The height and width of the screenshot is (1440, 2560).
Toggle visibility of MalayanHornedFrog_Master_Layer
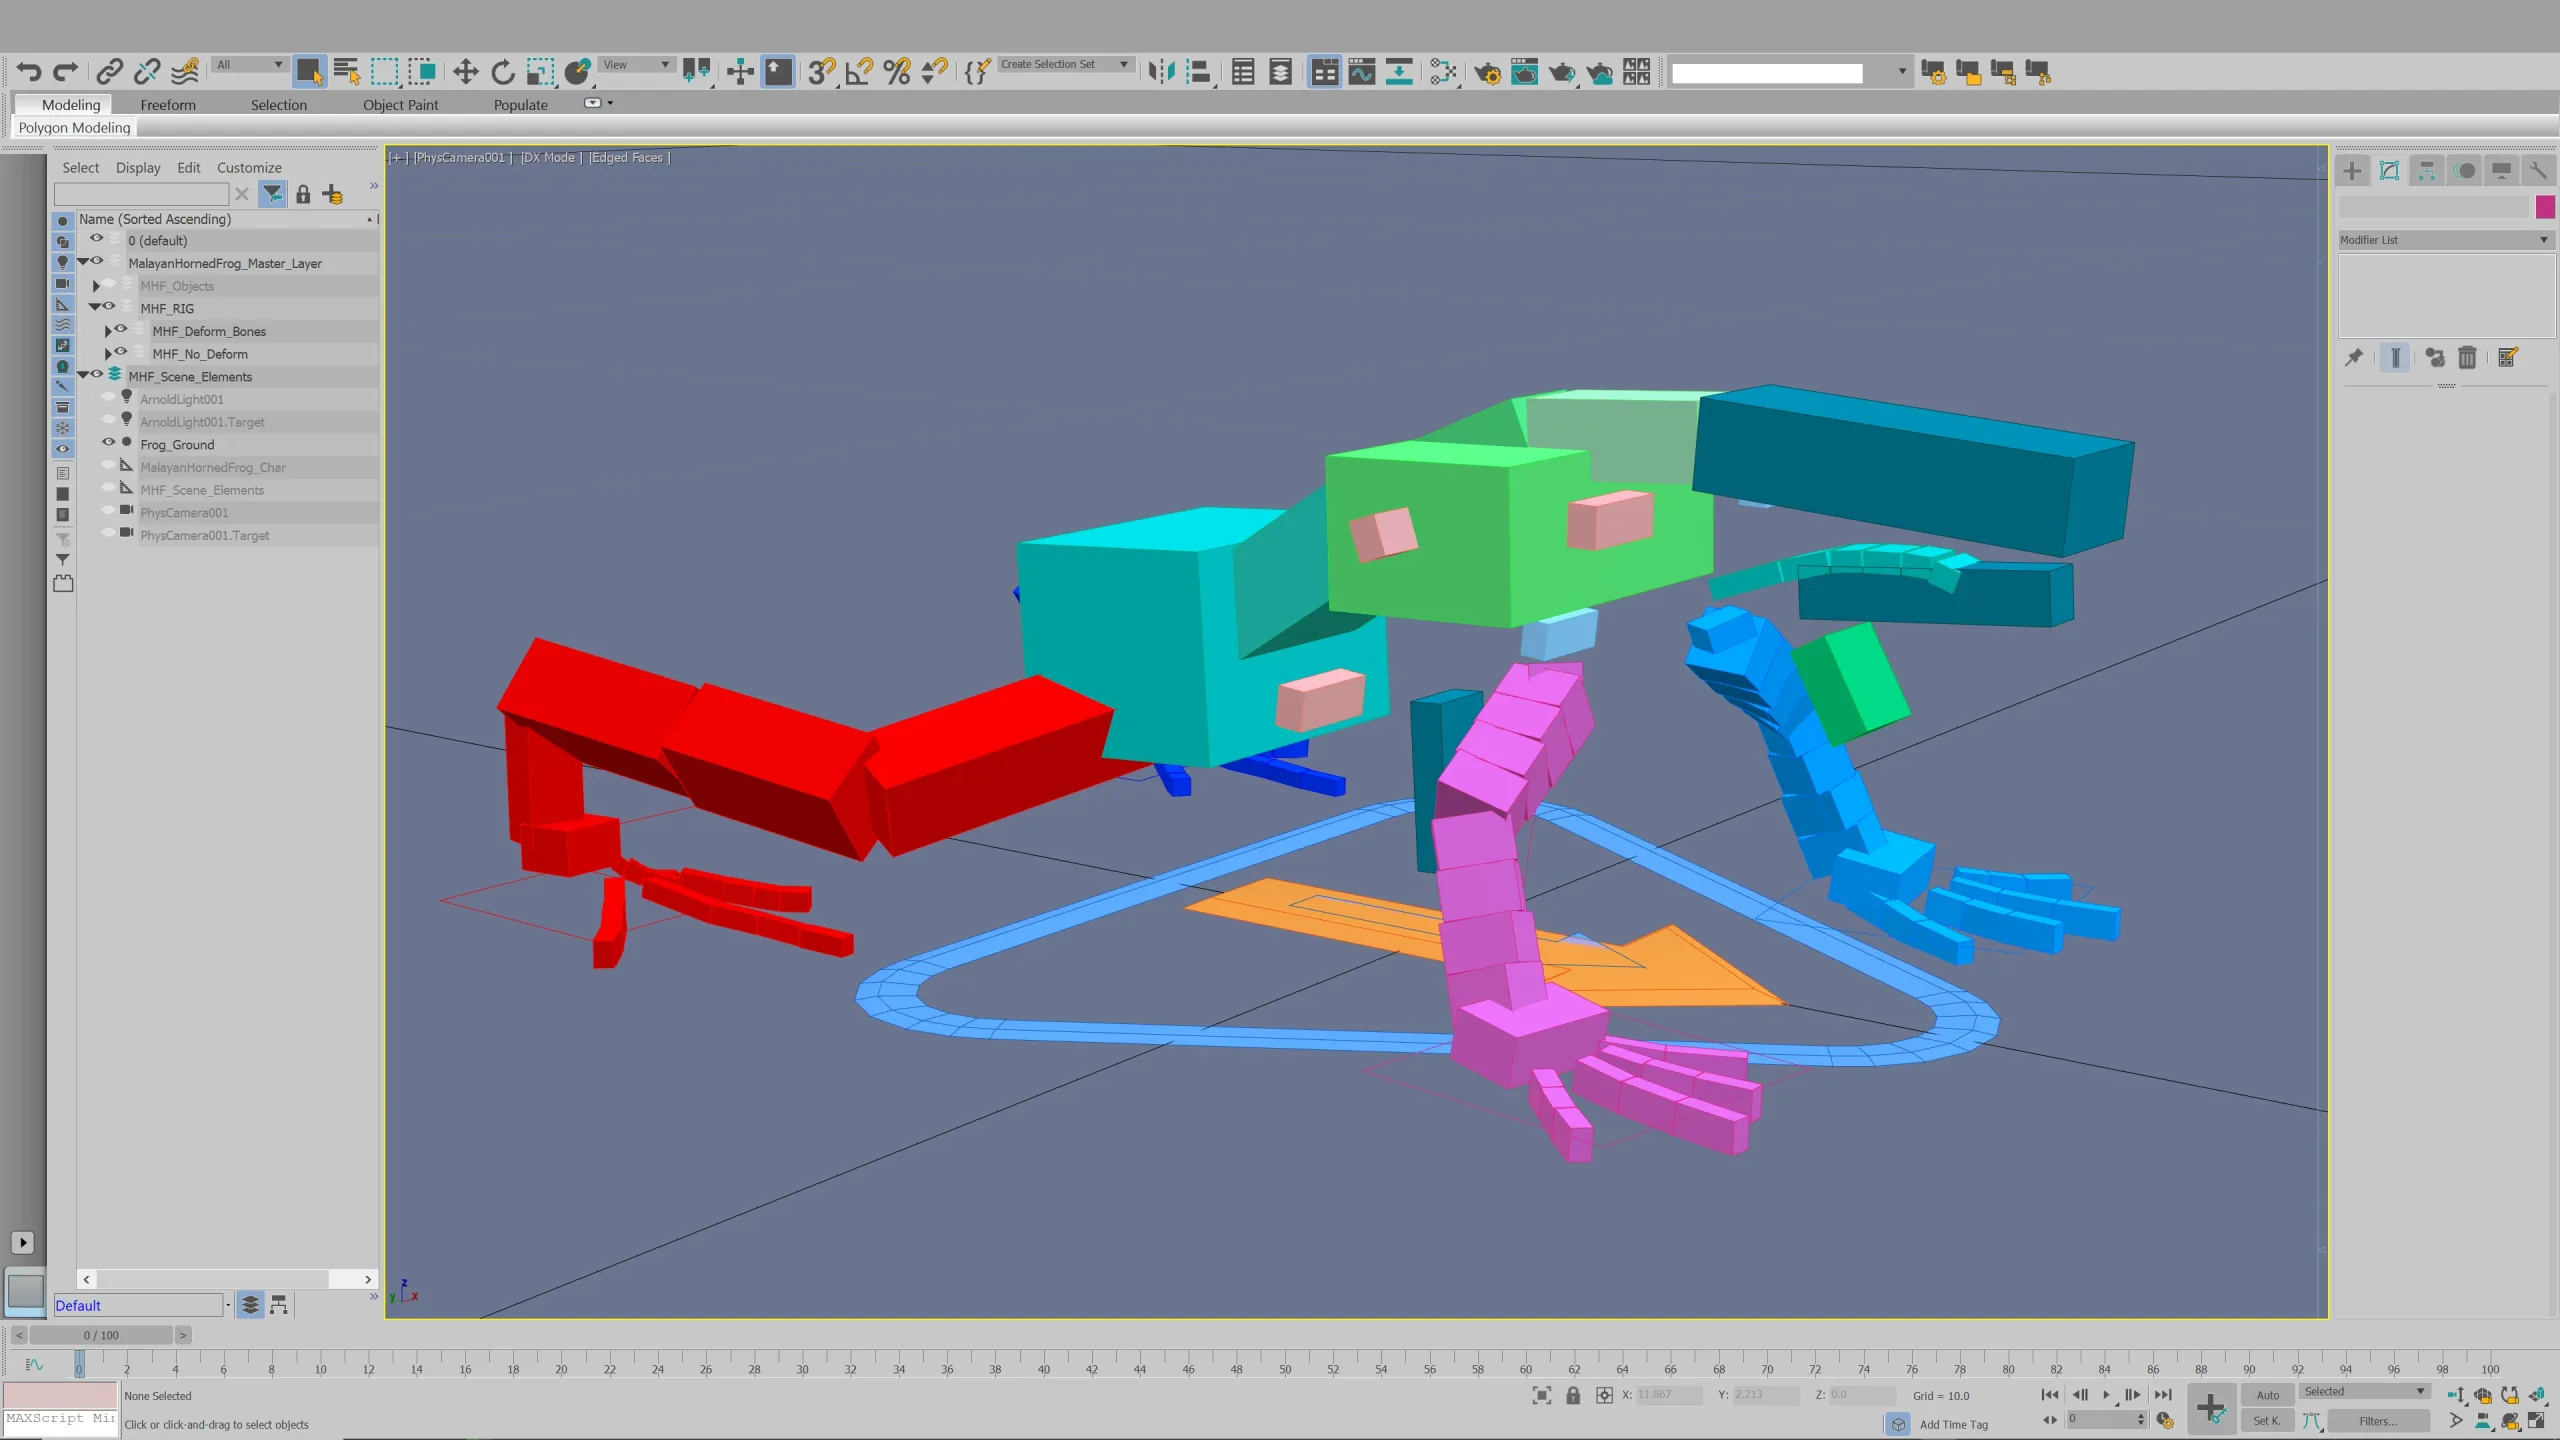point(97,261)
